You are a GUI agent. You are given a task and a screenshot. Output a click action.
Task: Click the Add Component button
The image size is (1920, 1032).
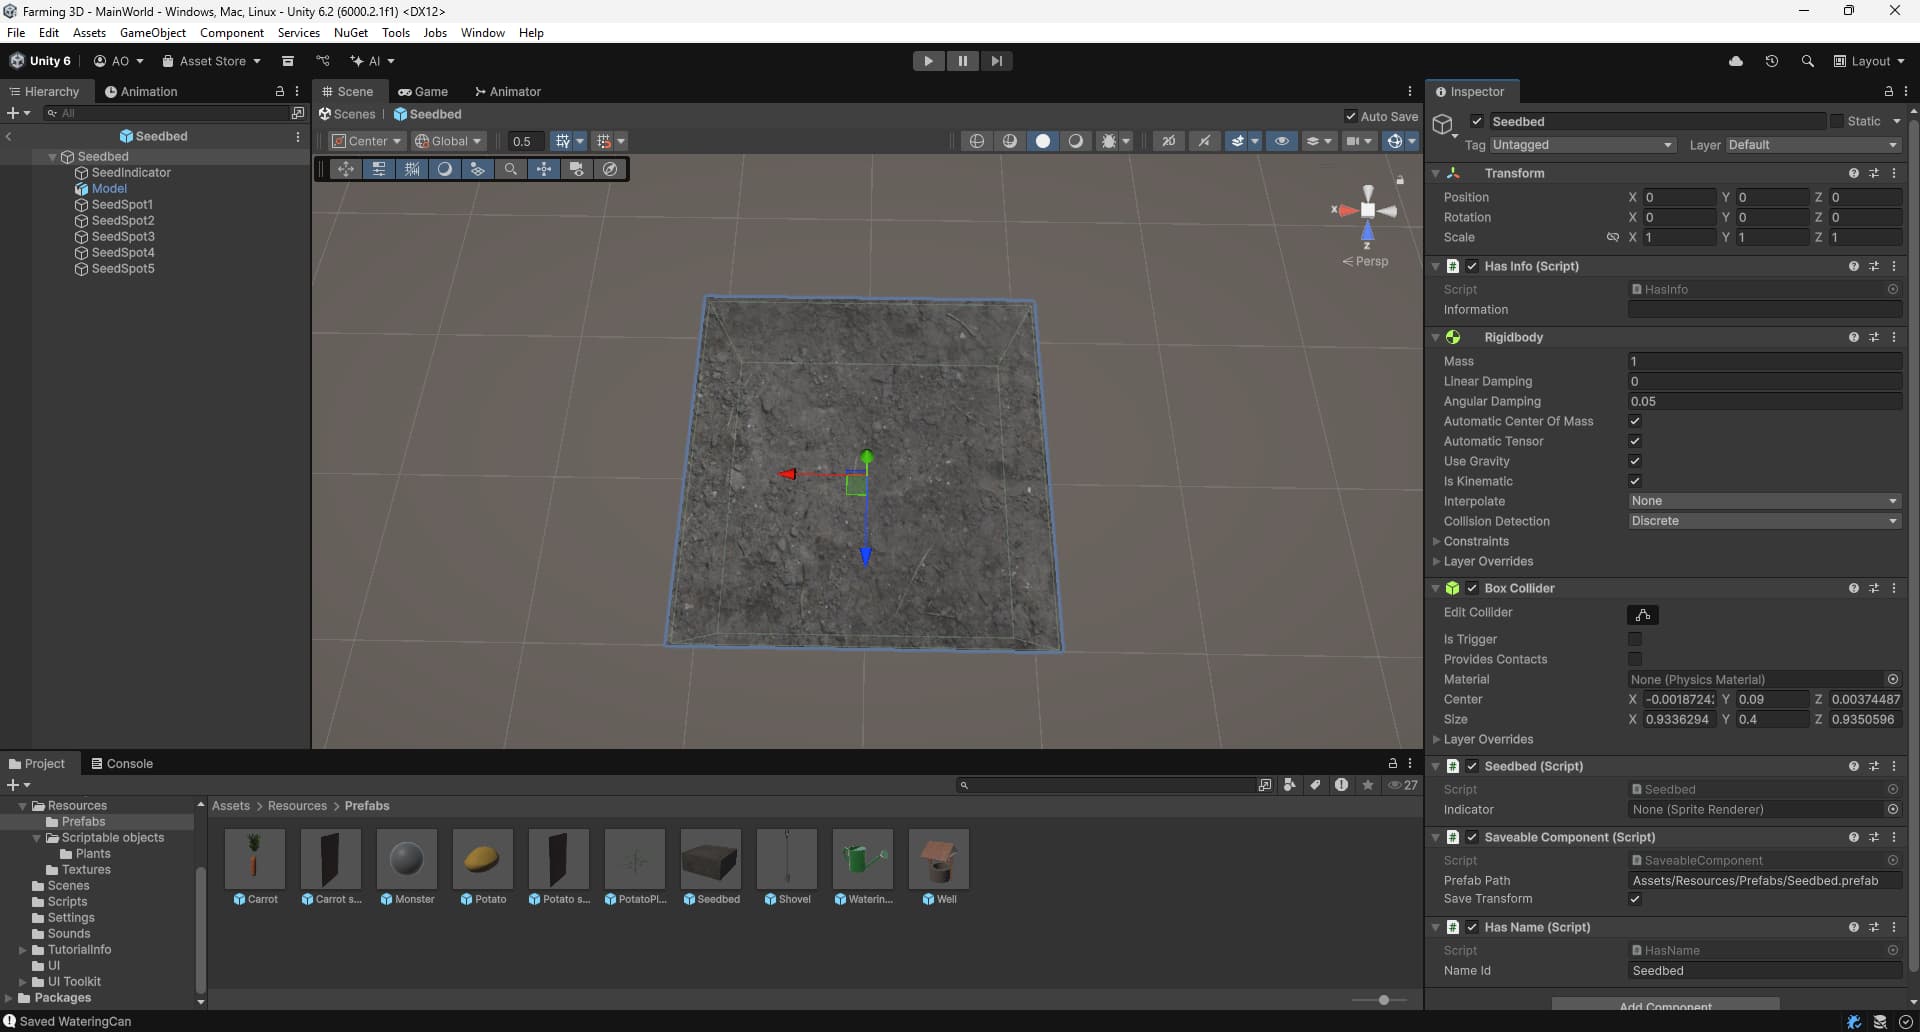[x=1665, y=1005]
